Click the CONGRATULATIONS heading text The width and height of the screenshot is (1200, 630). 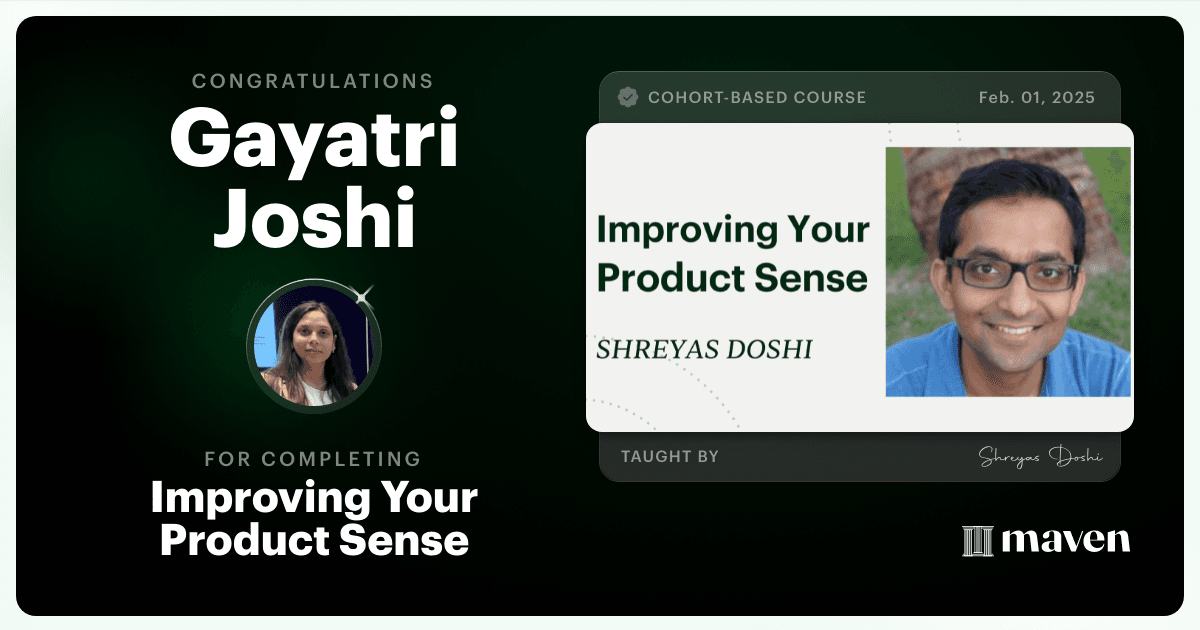[314, 80]
